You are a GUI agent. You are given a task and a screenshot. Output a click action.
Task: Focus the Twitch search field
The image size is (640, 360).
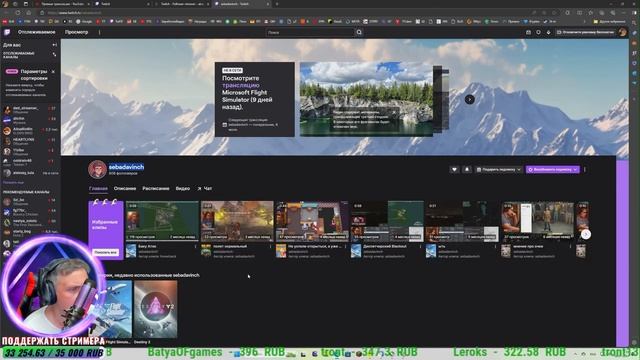[x=310, y=32]
